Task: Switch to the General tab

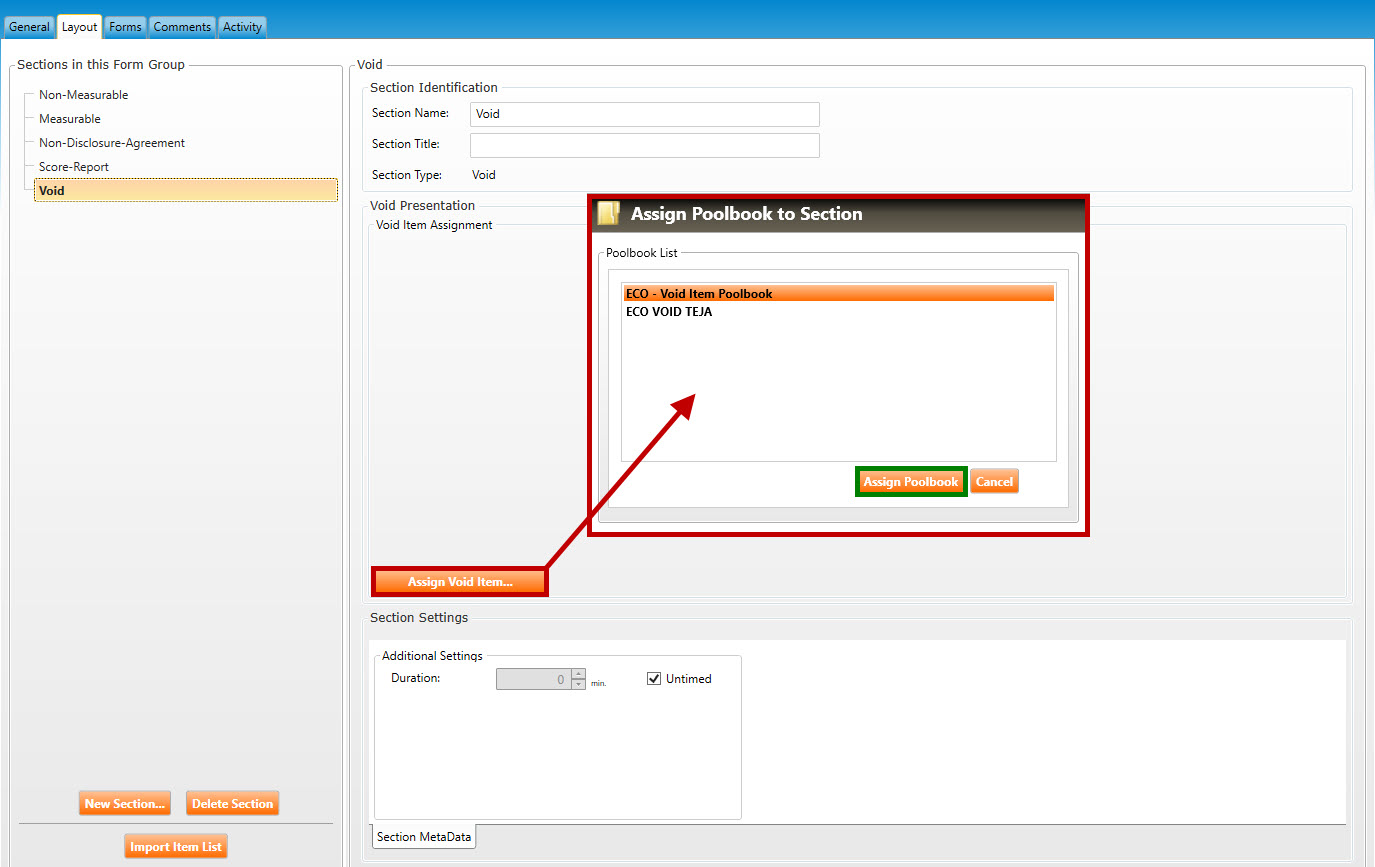Action: tap(29, 27)
